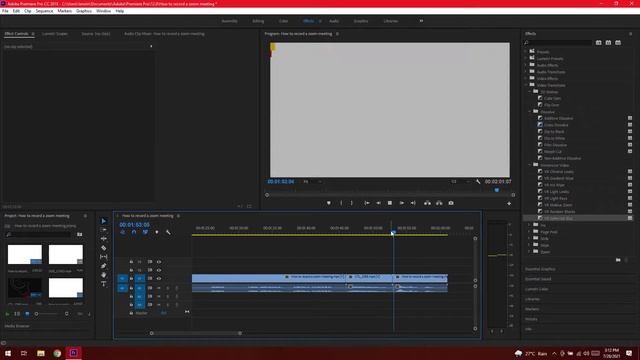
Task: Toggle V1 track output eye
Action: point(159,278)
